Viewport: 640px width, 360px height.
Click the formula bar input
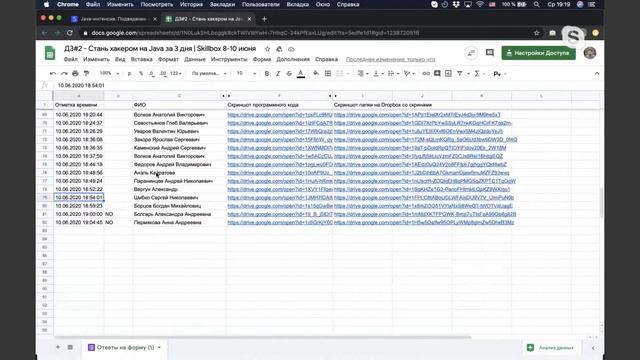[327, 85]
